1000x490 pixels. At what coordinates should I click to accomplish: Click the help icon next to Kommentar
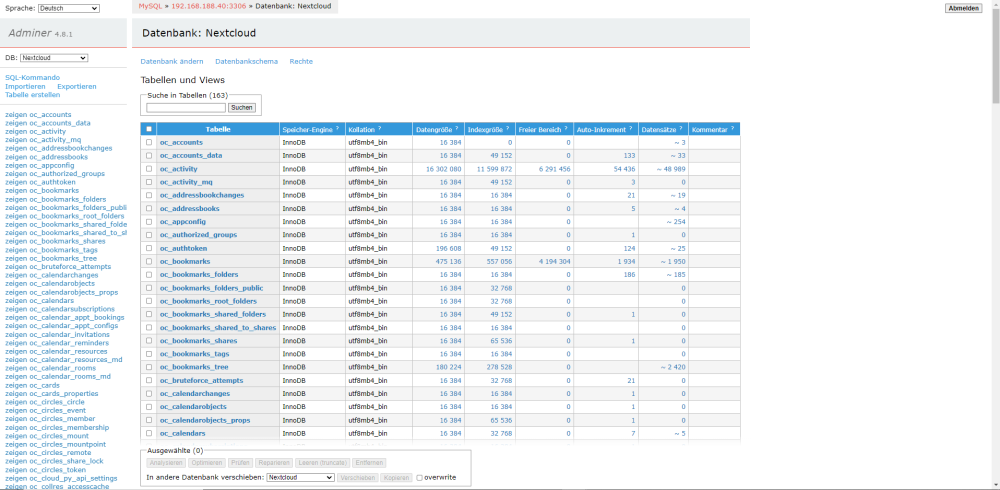[732, 128]
